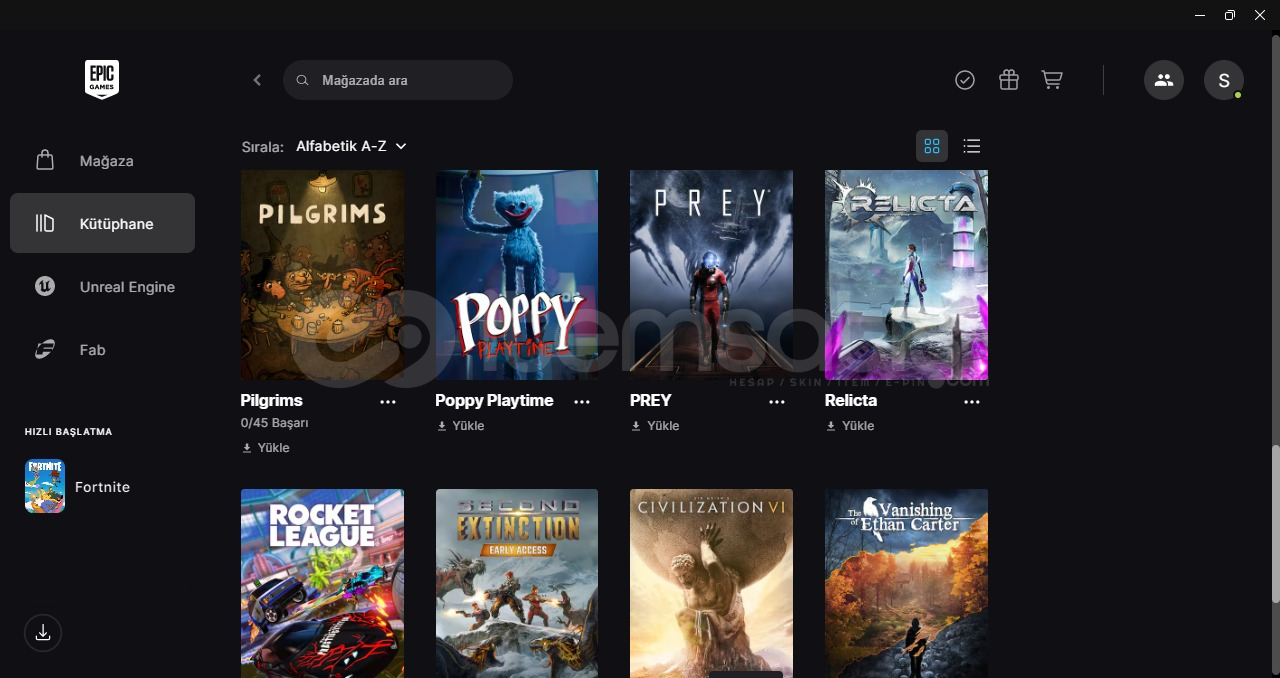Click the Sırala: label
The width and height of the screenshot is (1280, 678).
263,147
